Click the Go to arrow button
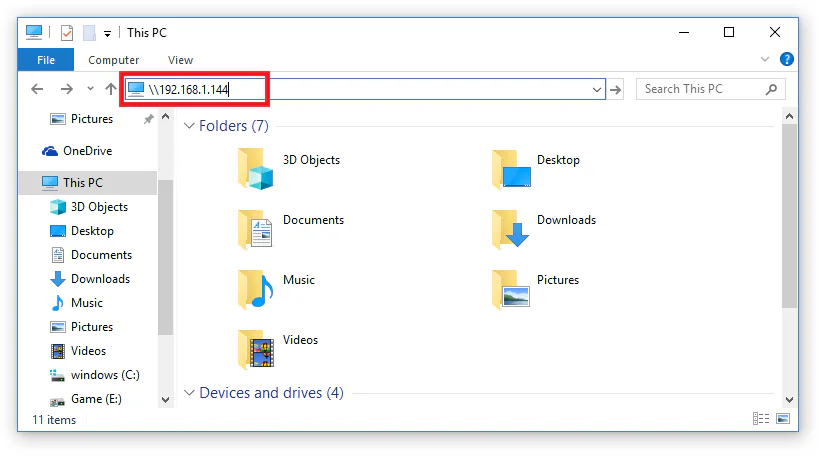Screen dimensions: 828x476 (615, 89)
